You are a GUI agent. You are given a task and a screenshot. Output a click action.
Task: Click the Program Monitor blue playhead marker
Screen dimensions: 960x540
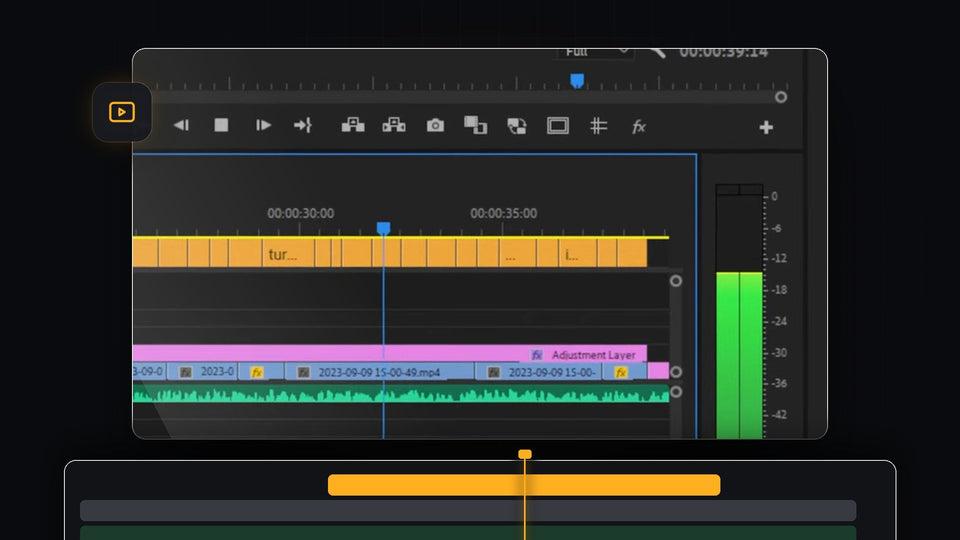click(x=577, y=81)
